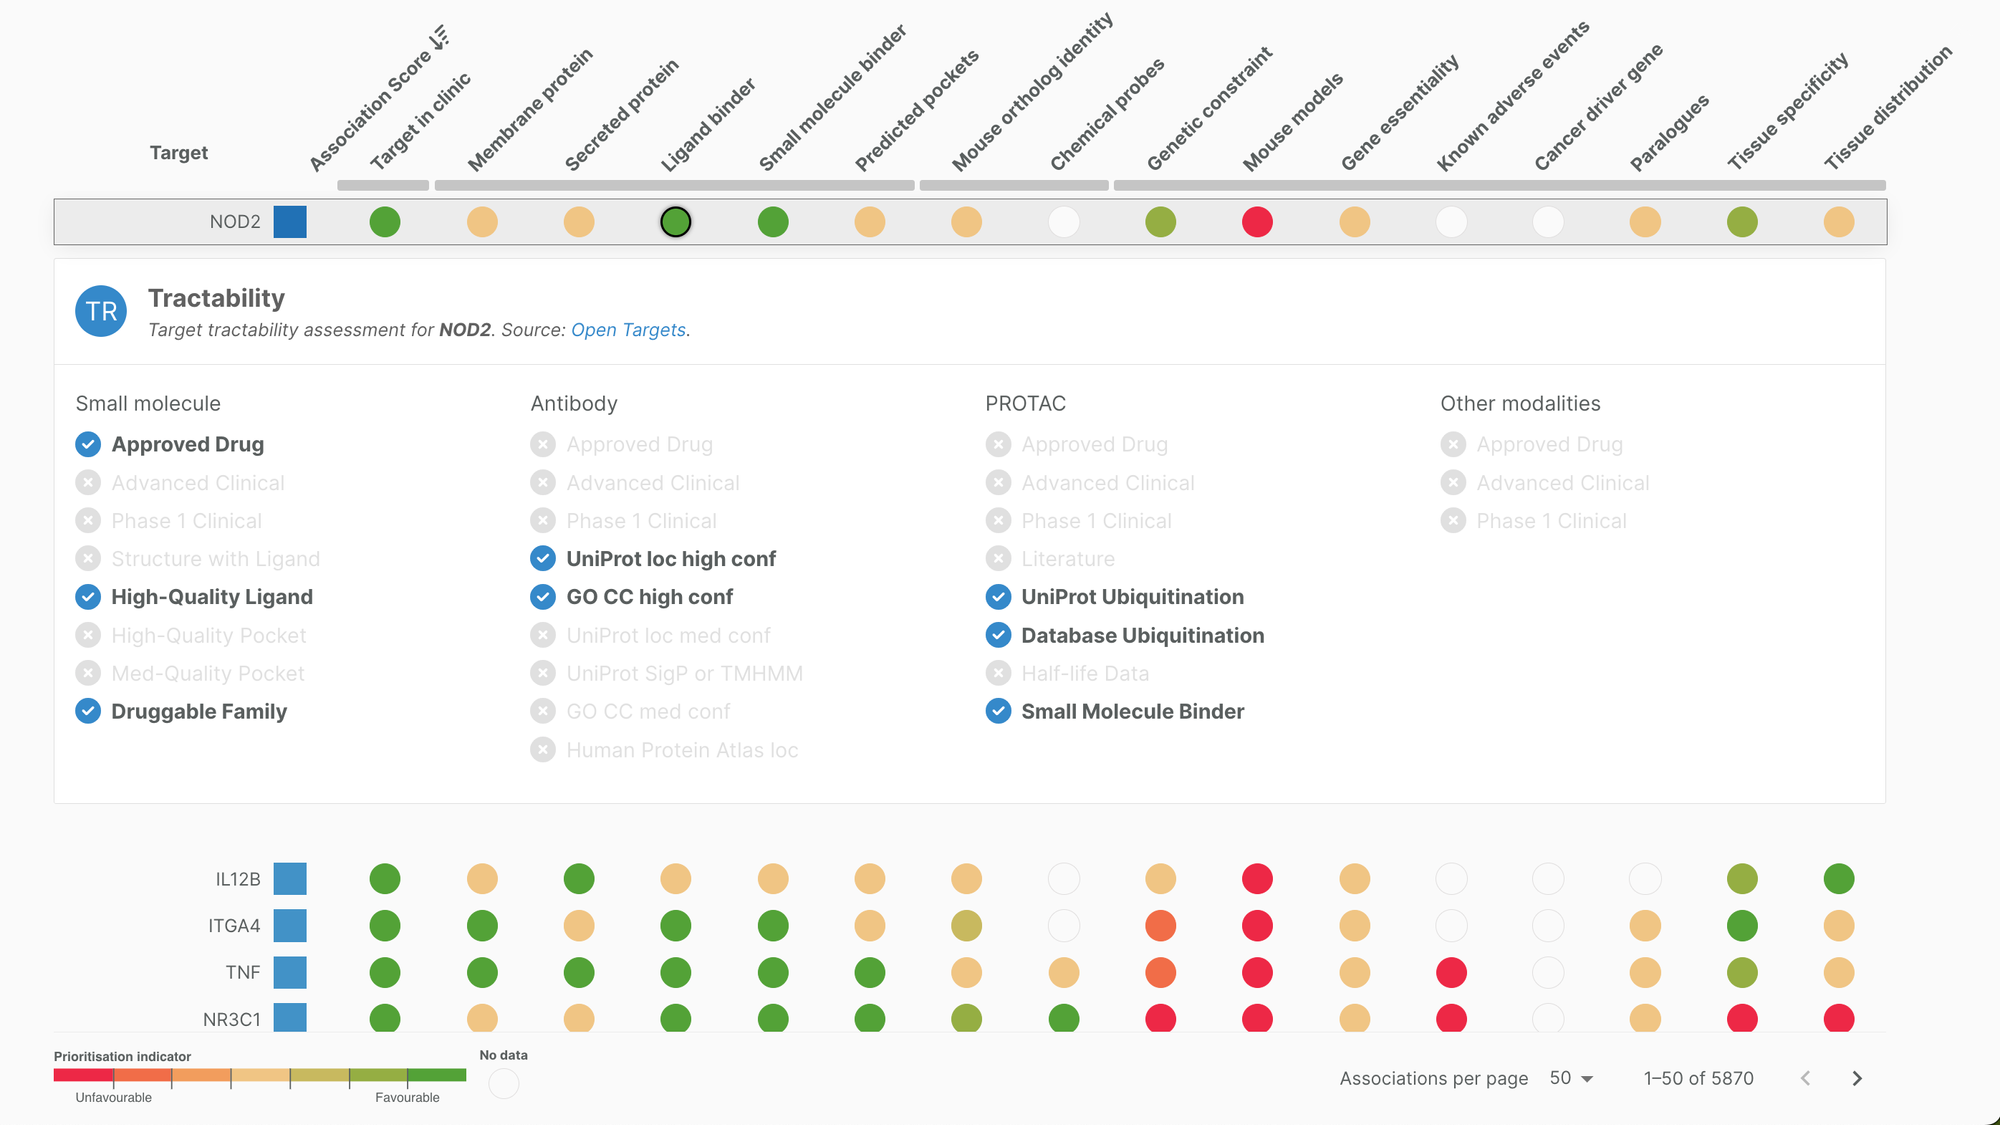
Task: Click Approved Drug checkmark under Small molecule
Action: tap(88, 444)
